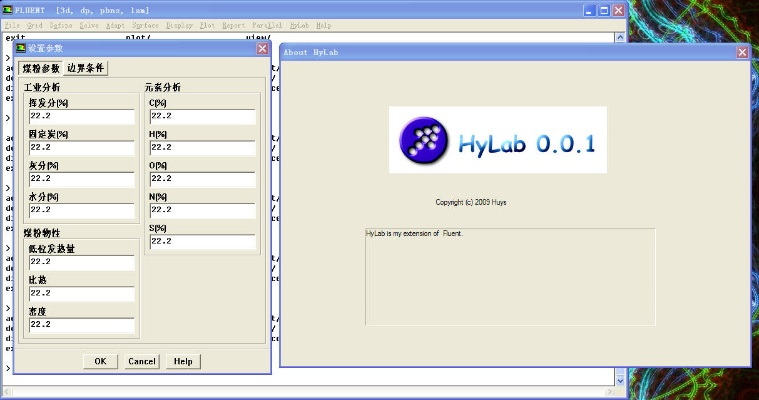Open the Display menu
Viewport: 759px width, 400px height.
point(180,25)
